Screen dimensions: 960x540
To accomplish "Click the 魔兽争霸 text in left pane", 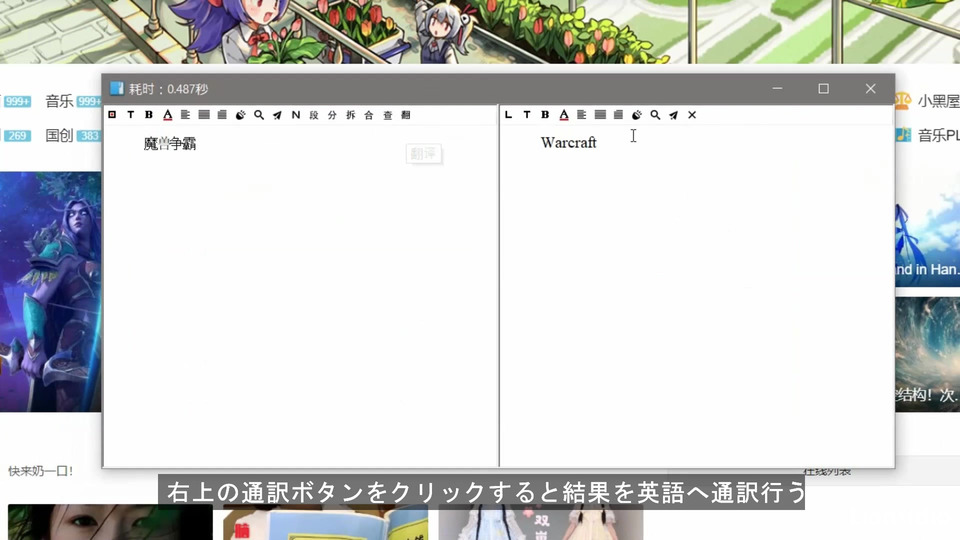I will tap(170, 144).
